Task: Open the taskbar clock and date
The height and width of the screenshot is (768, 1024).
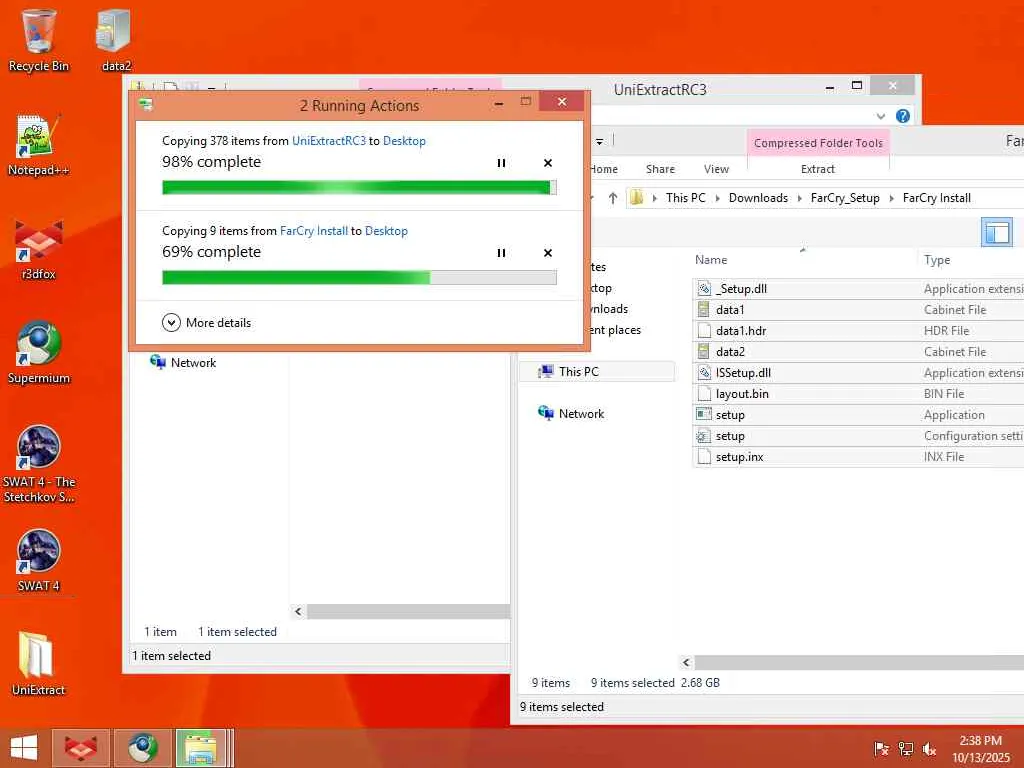Action: click(x=980, y=748)
